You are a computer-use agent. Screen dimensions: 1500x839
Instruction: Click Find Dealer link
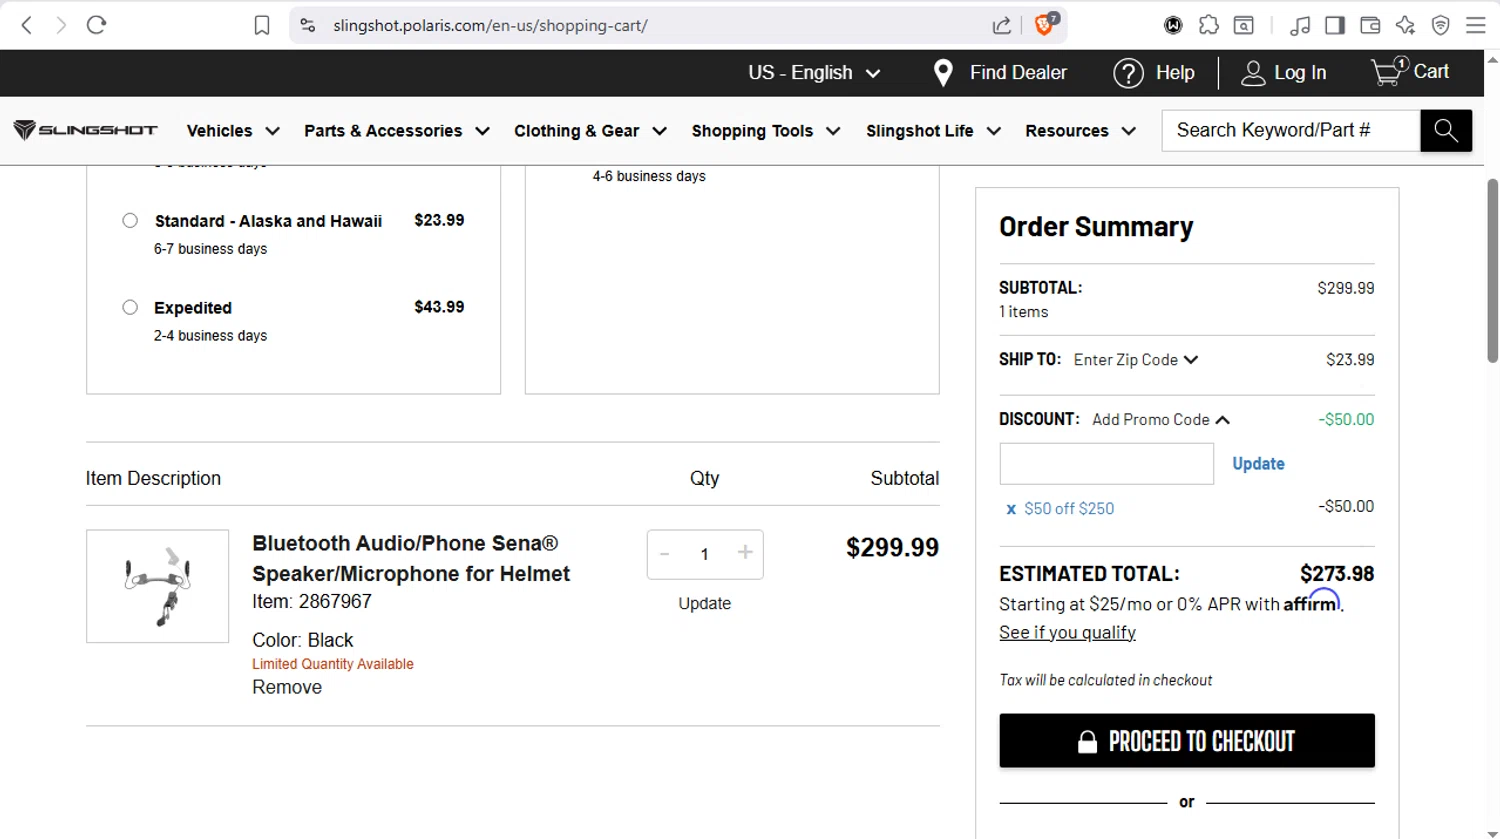pos(1018,72)
